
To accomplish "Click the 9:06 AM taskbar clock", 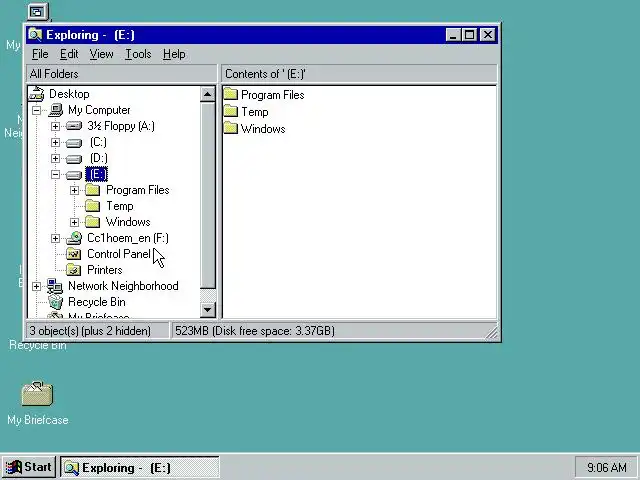I will click(607, 467).
